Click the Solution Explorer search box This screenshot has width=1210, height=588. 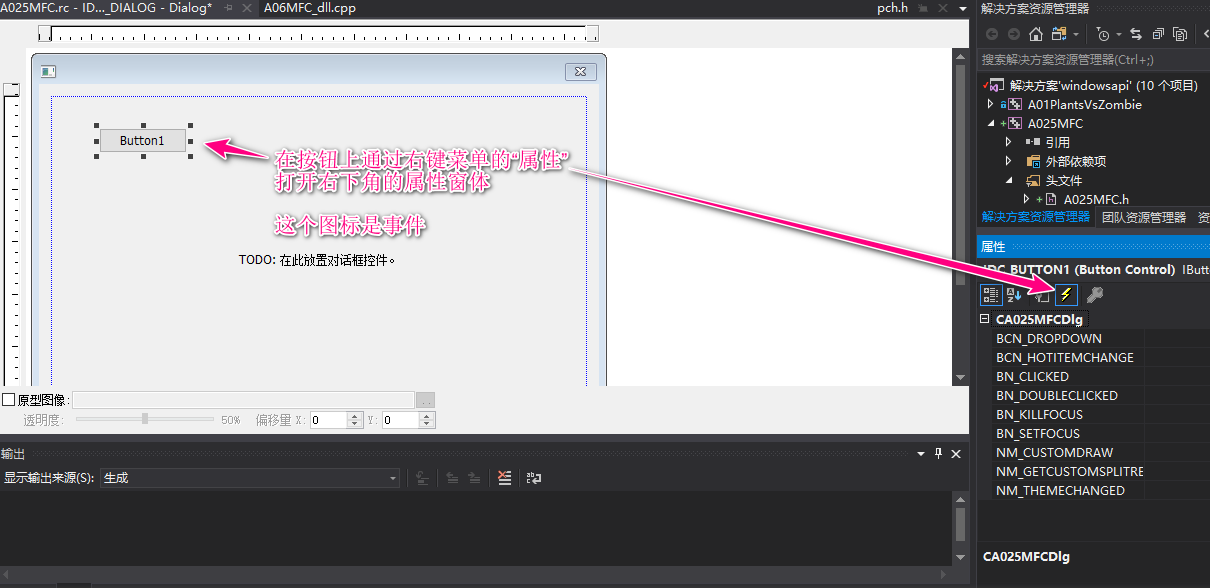click(x=1092, y=60)
